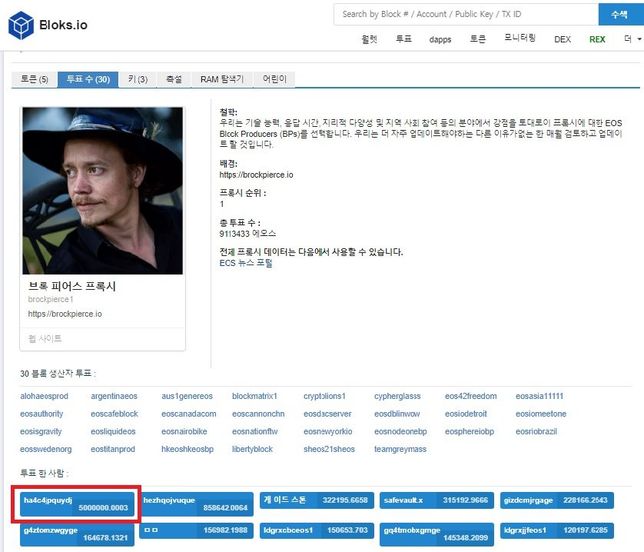The width and height of the screenshot is (644, 552).
Task: Click voter badge hezhqojvuque
Action: [197, 504]
